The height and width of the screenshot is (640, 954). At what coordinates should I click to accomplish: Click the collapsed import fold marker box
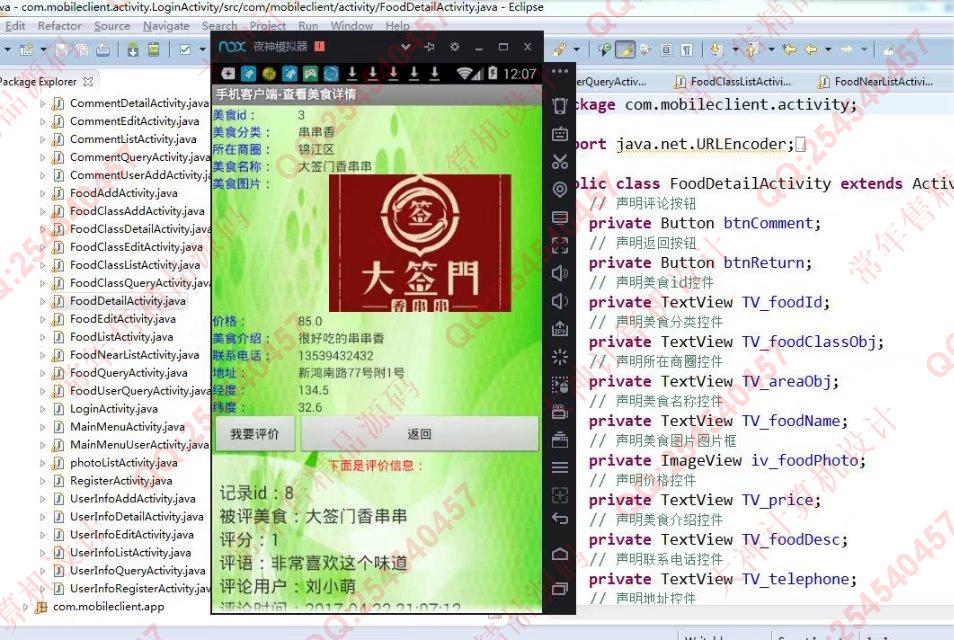pos(801,144)
